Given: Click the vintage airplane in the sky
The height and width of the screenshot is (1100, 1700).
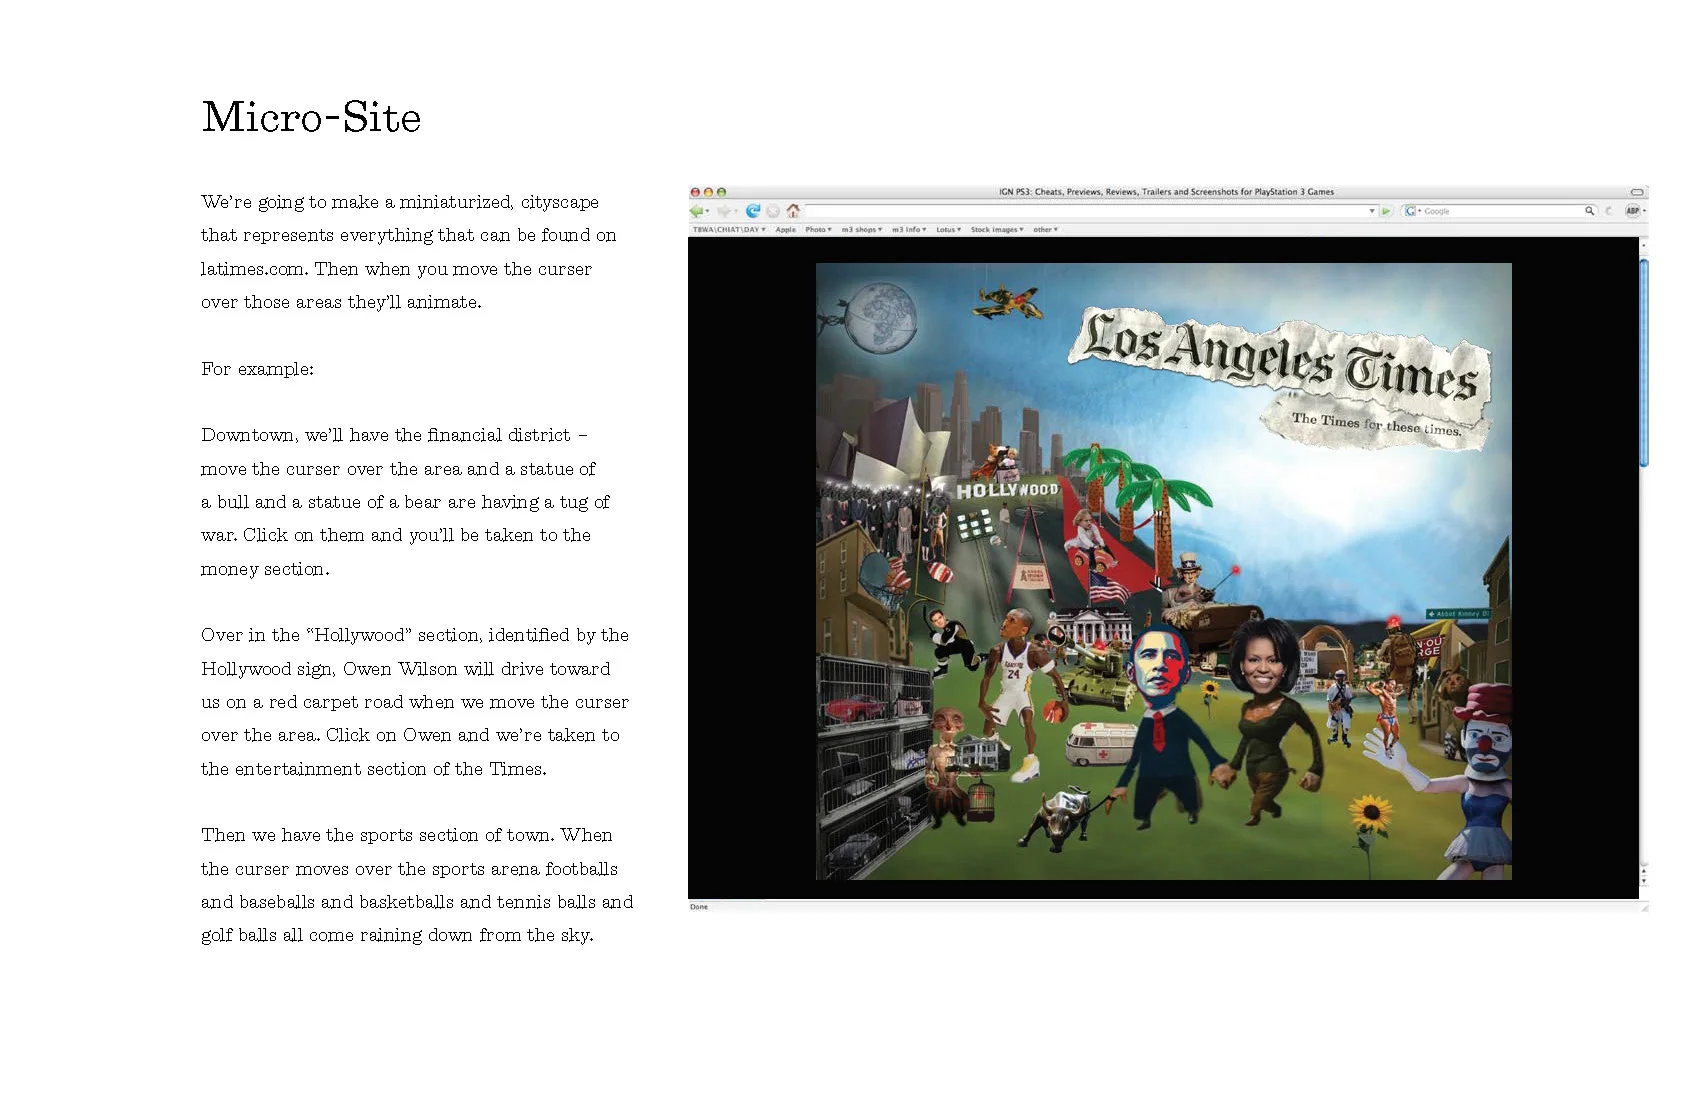Looking at the screenshot, I should (1008, 300).
